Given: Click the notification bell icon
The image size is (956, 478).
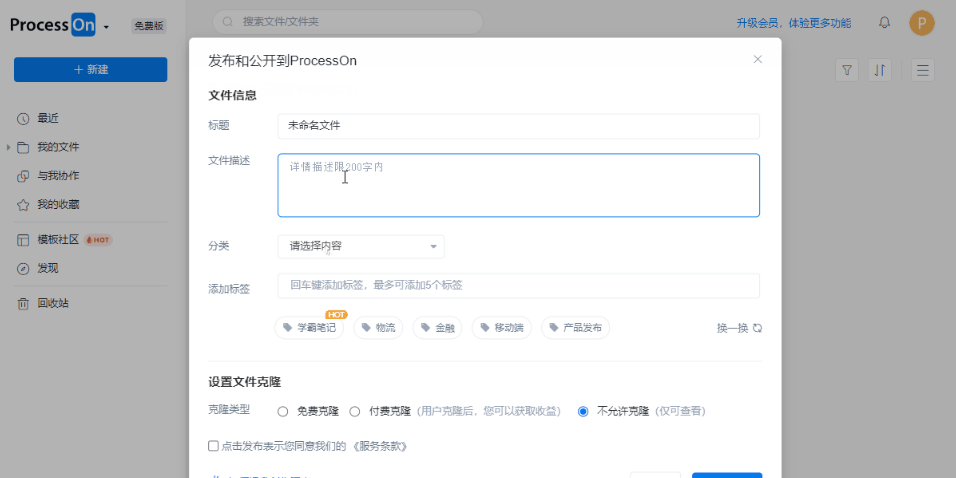Looking at the screenshot, I should point(884,23).
